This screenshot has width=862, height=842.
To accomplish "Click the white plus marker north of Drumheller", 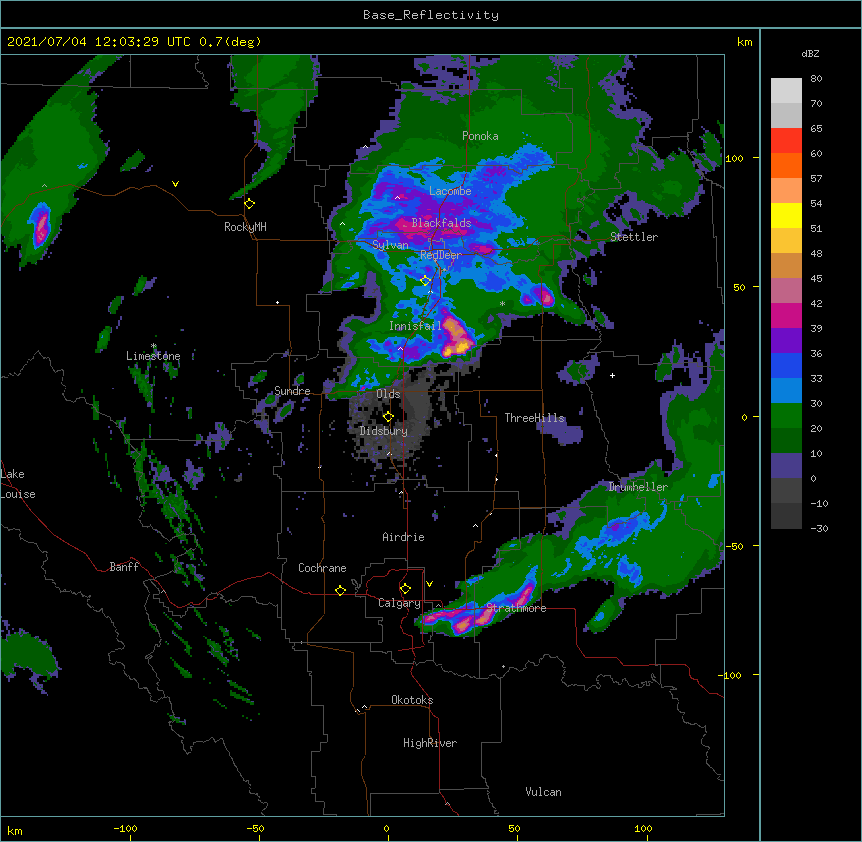I will coord(612,375).
